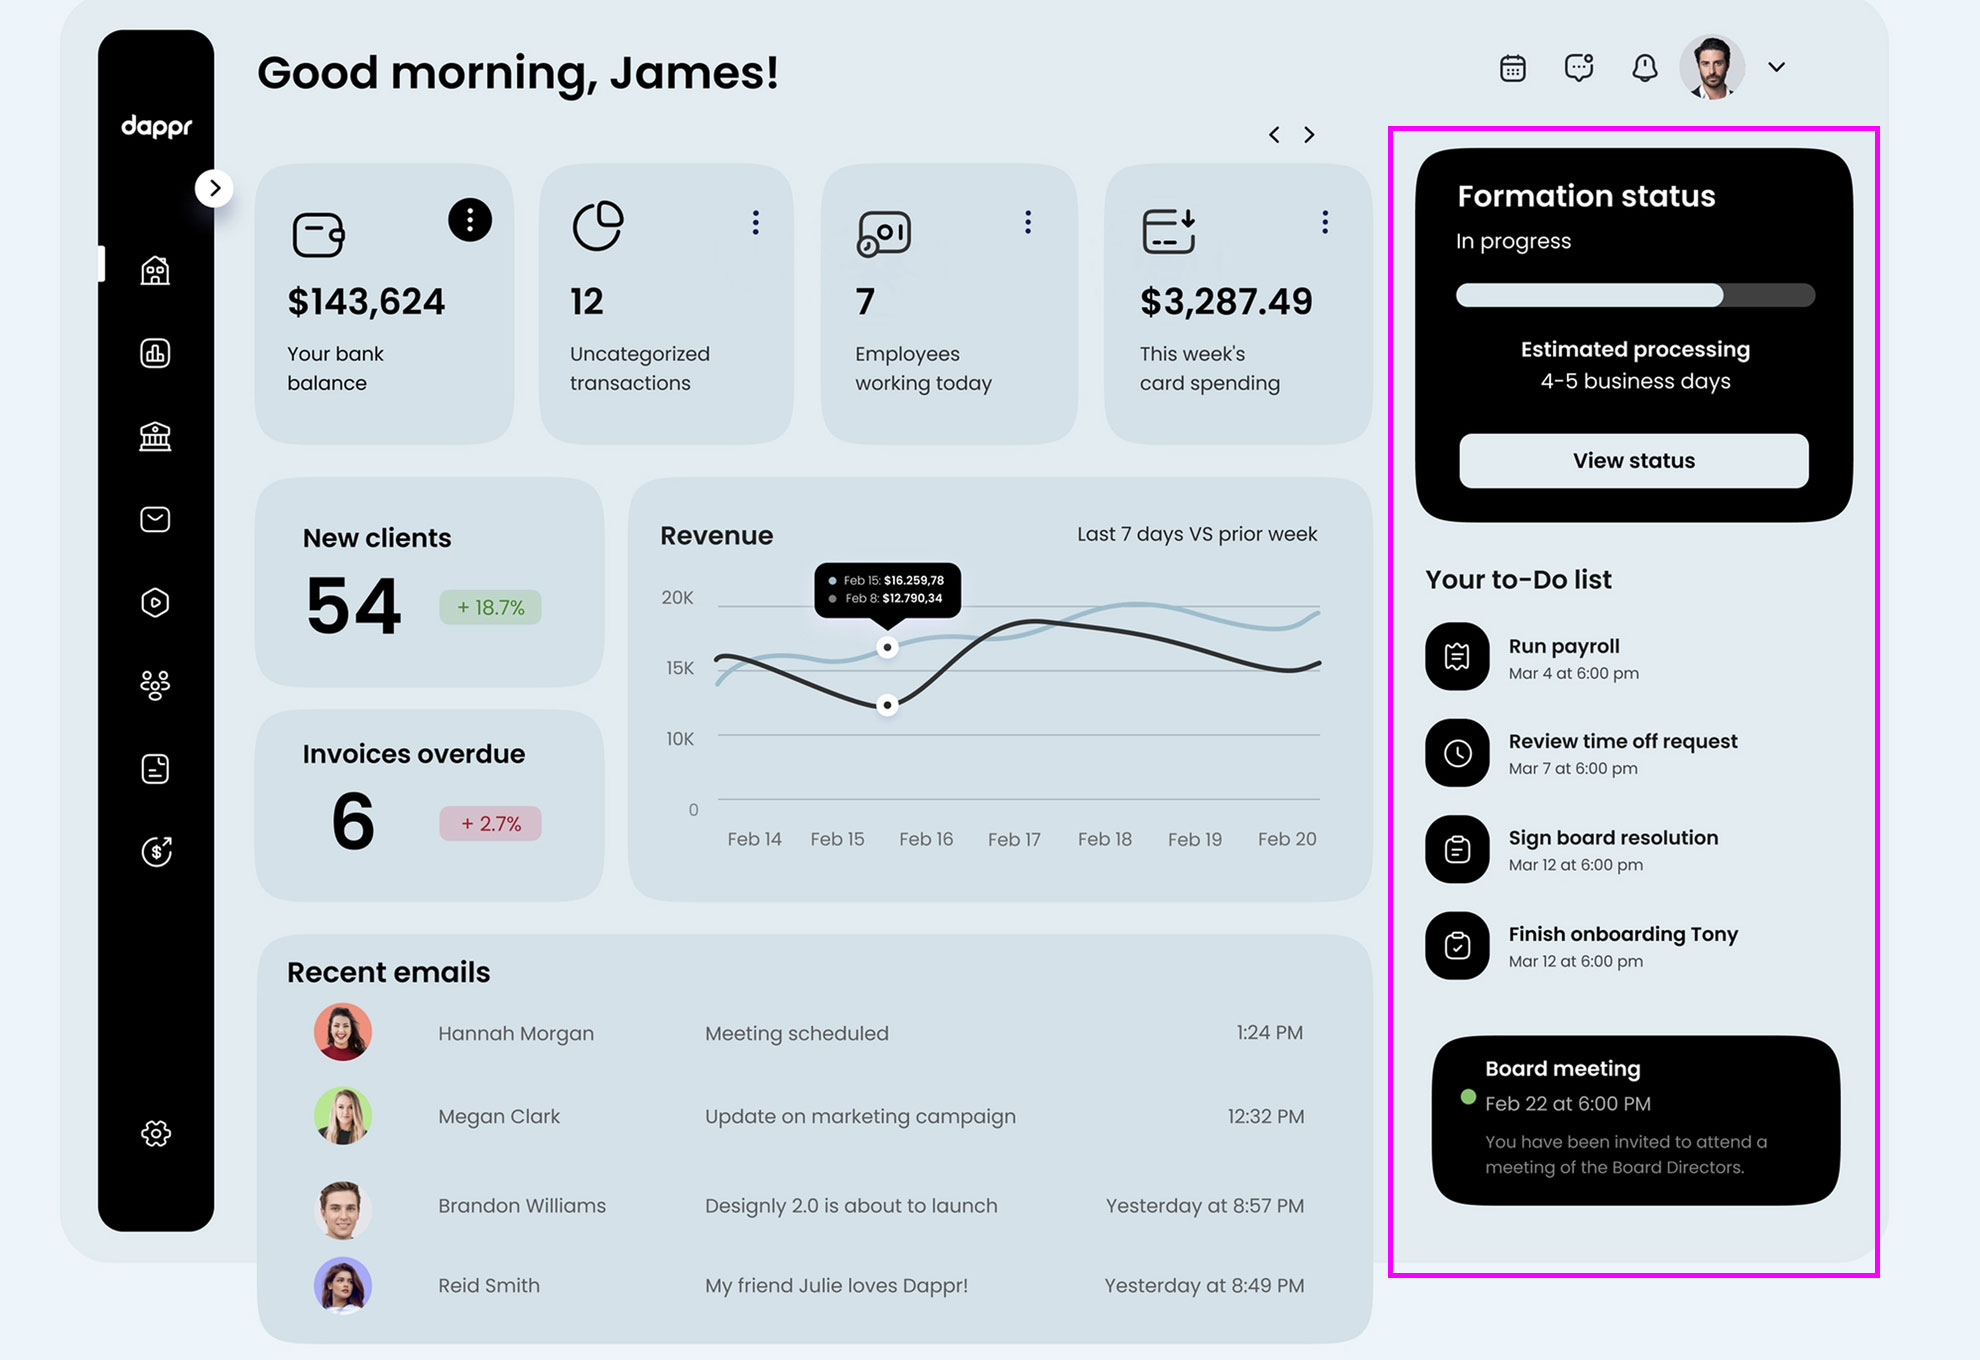Screen dimensions: 1980x1360
Task: Open the bank building sidebar icon
Action: point(155,436)
